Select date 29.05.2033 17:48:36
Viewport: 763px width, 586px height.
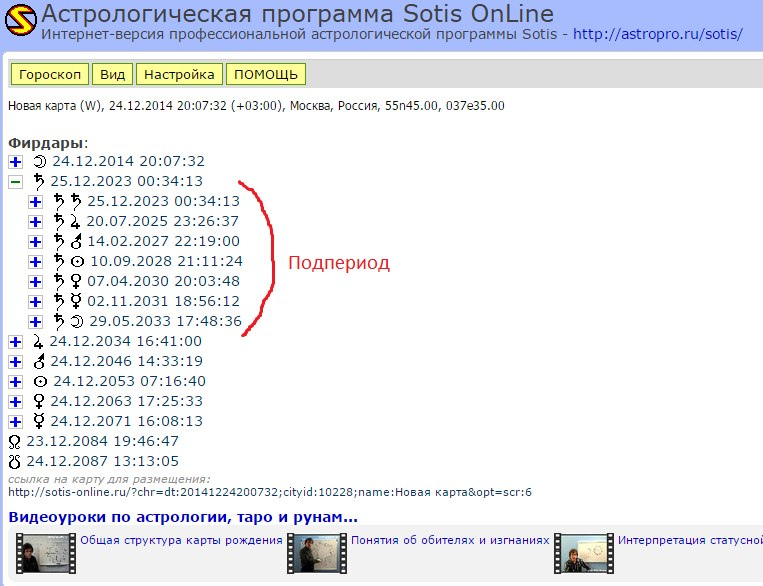(x=165, y=321)
